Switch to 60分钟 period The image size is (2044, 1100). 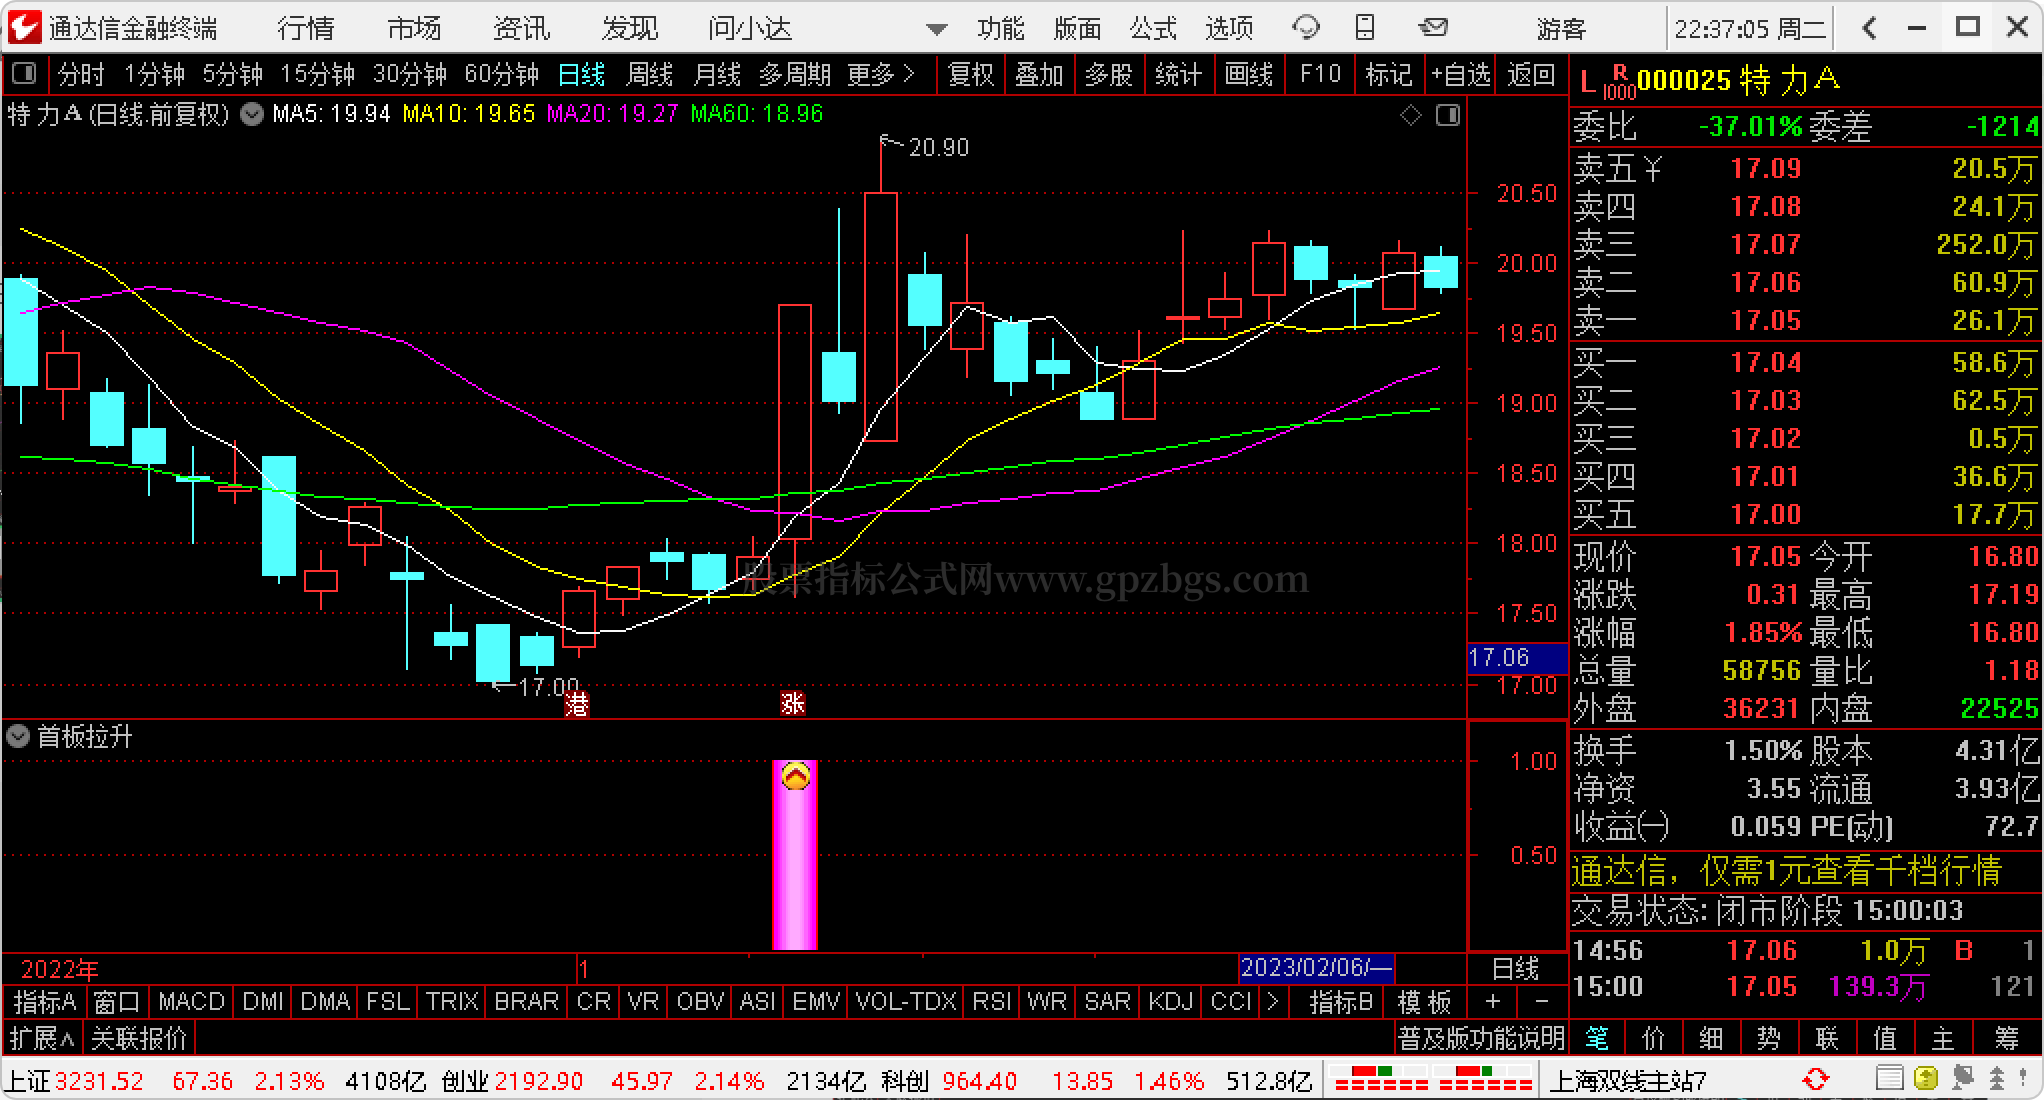click(502, 74)
